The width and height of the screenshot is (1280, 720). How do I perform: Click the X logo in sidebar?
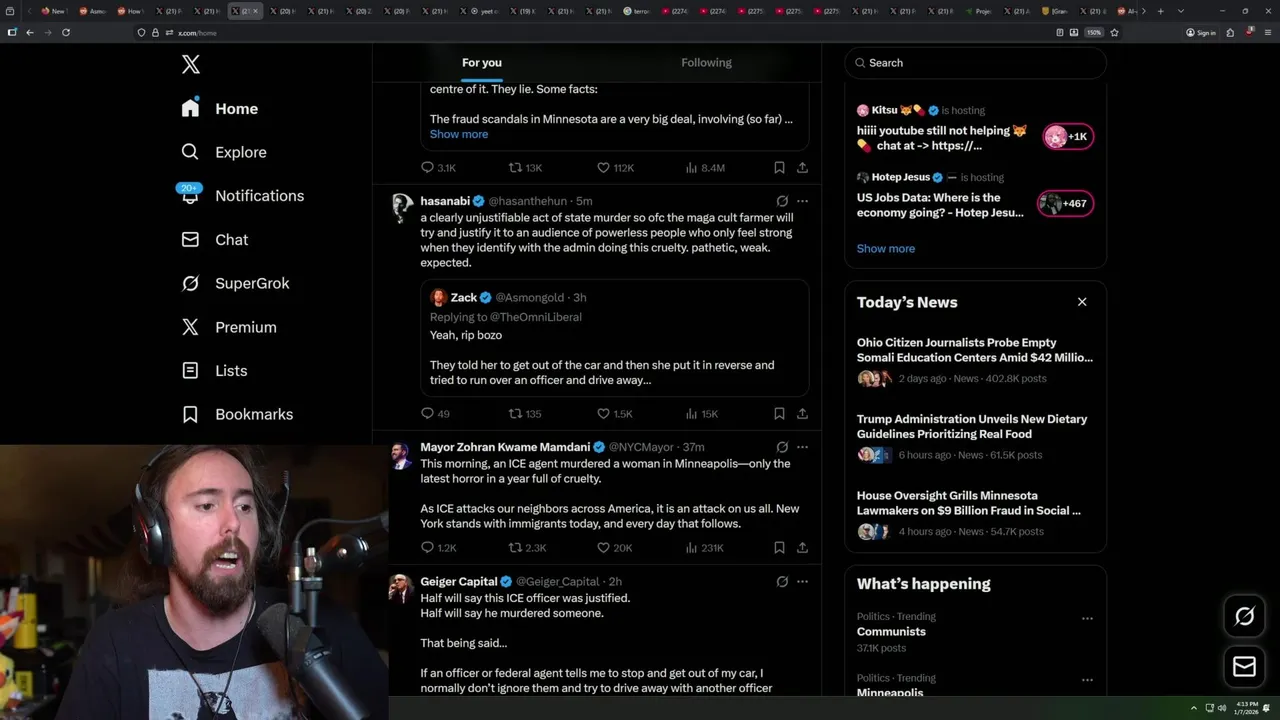coord(191,65)
